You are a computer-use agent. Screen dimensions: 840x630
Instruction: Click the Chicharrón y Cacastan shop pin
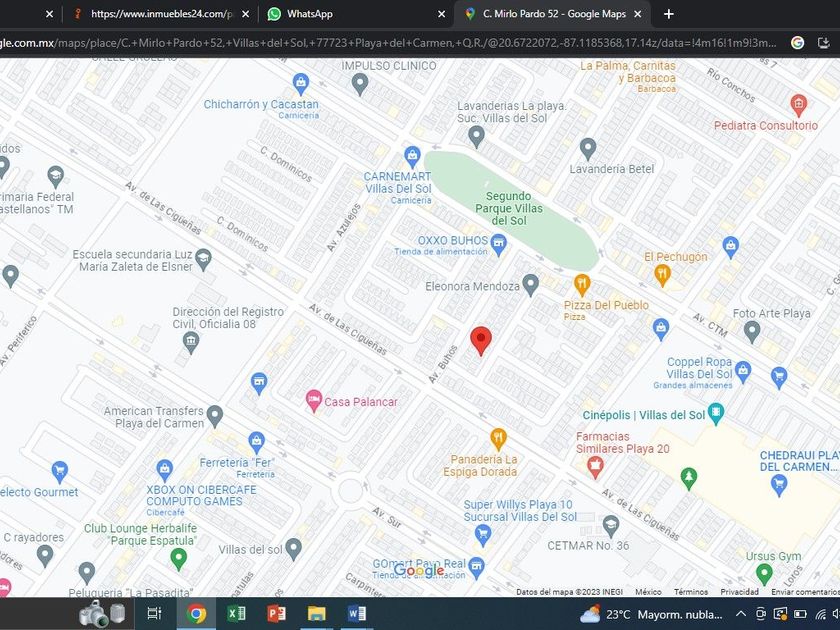pos(301,84)
